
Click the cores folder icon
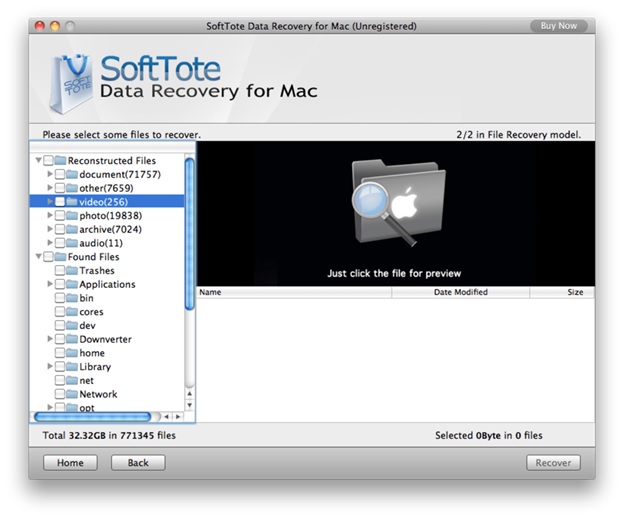pos(72,312)
